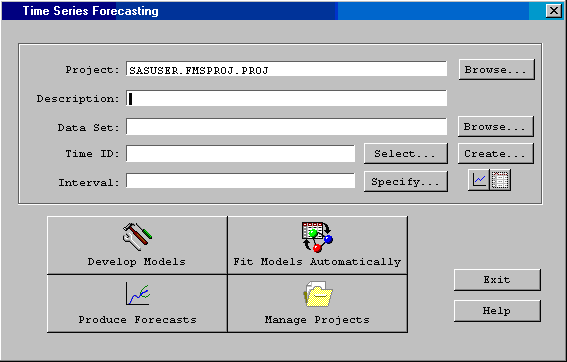567x362 pixels.
Task: Open the Develop Models tool
Action: click(137, 245)
